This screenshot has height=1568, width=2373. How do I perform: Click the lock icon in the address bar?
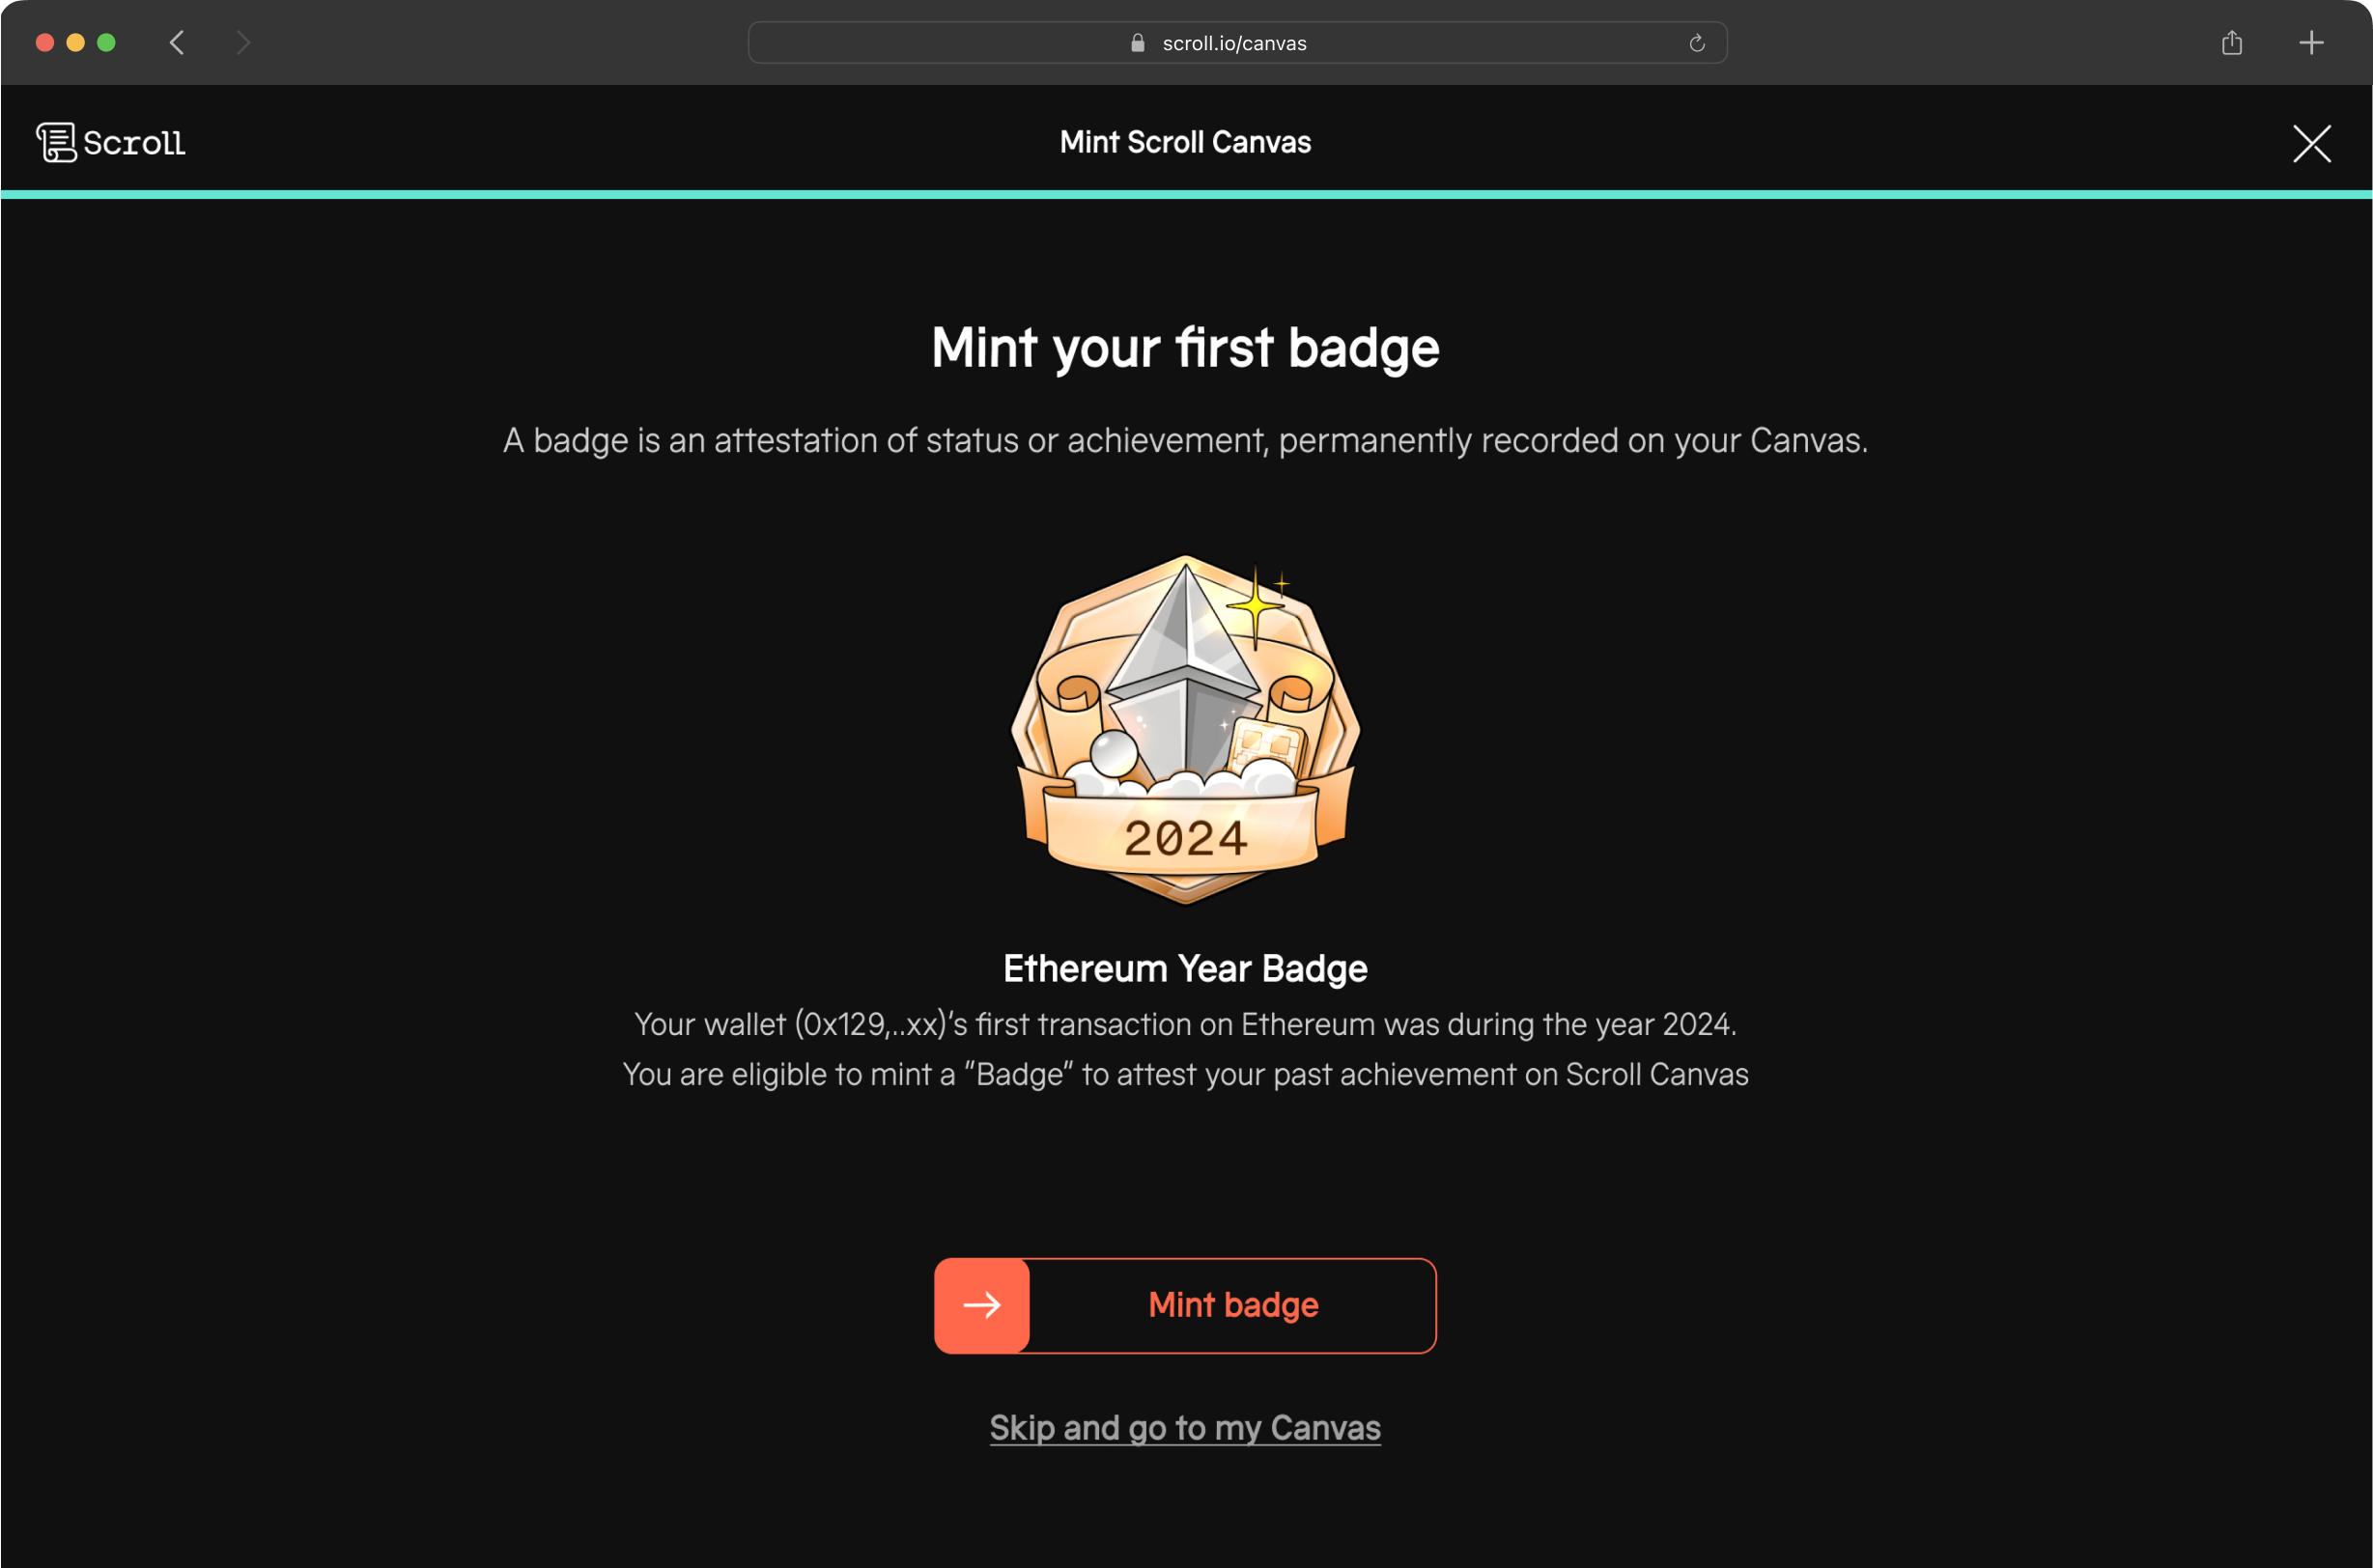(1137, 43)
